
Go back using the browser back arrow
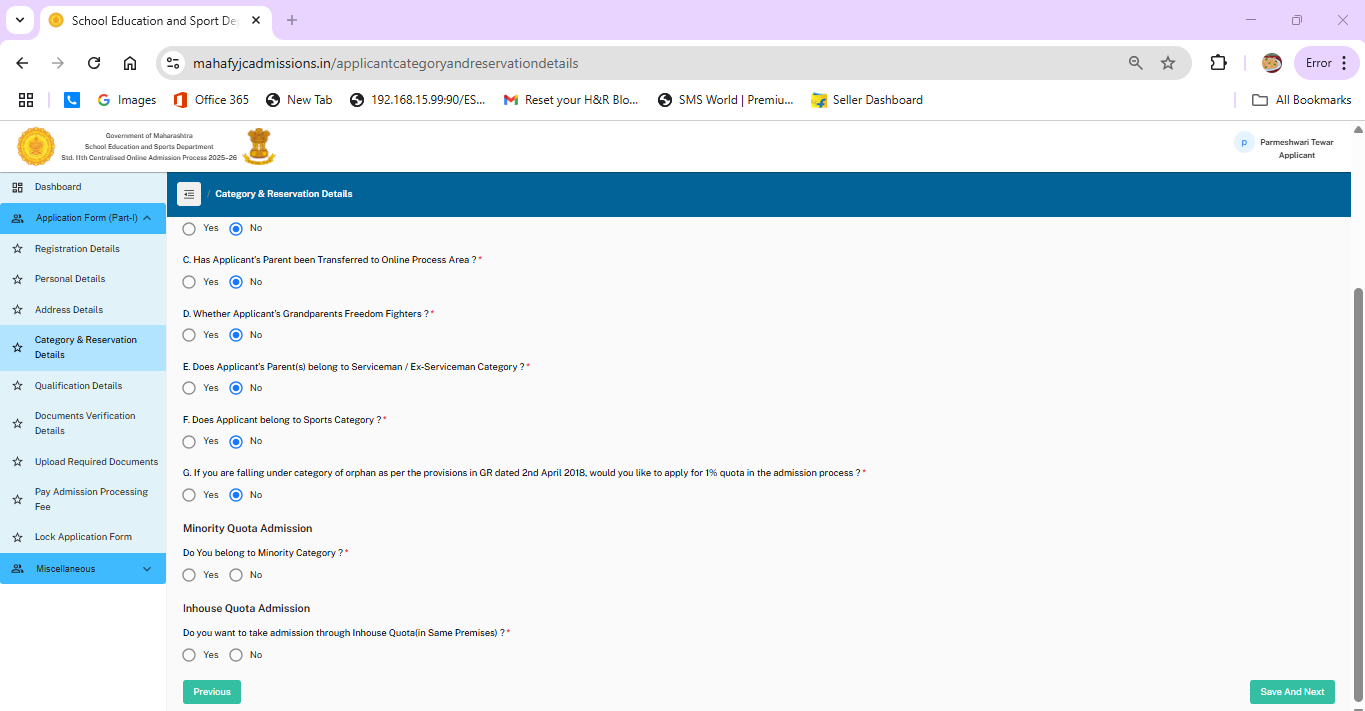click(x=22, y=63)
